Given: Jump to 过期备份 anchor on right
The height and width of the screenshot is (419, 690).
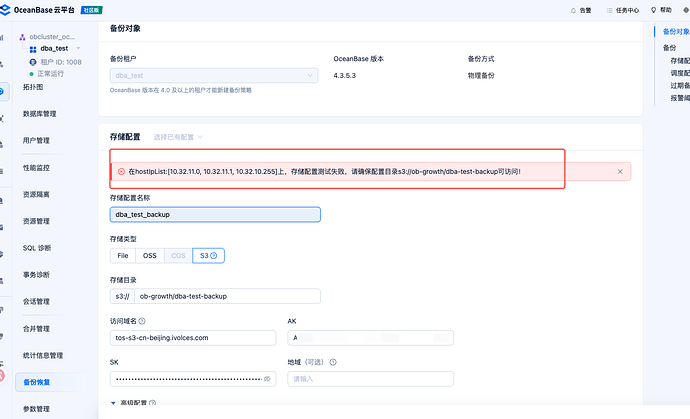Looking at the screenshot, I should (x=680, y=85).
